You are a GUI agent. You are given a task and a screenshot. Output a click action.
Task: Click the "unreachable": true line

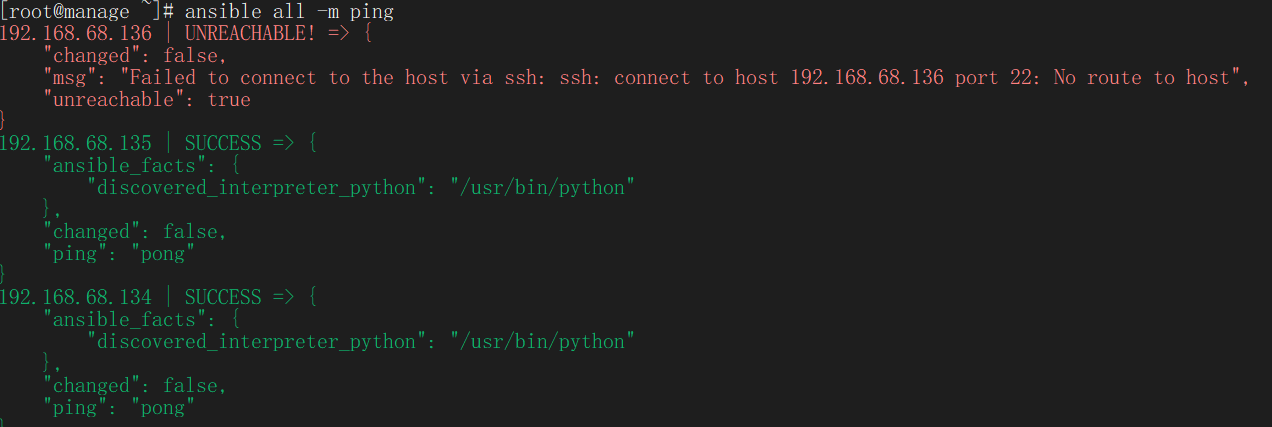click(x=147, y=100)
